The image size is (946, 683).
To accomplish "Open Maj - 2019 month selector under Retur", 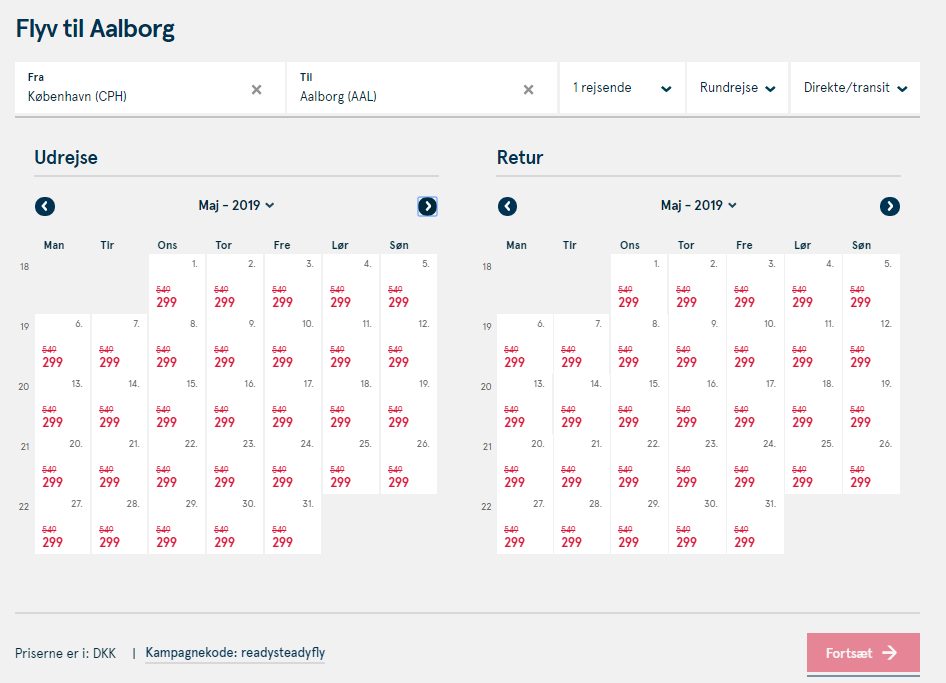I will coord(699,205).
